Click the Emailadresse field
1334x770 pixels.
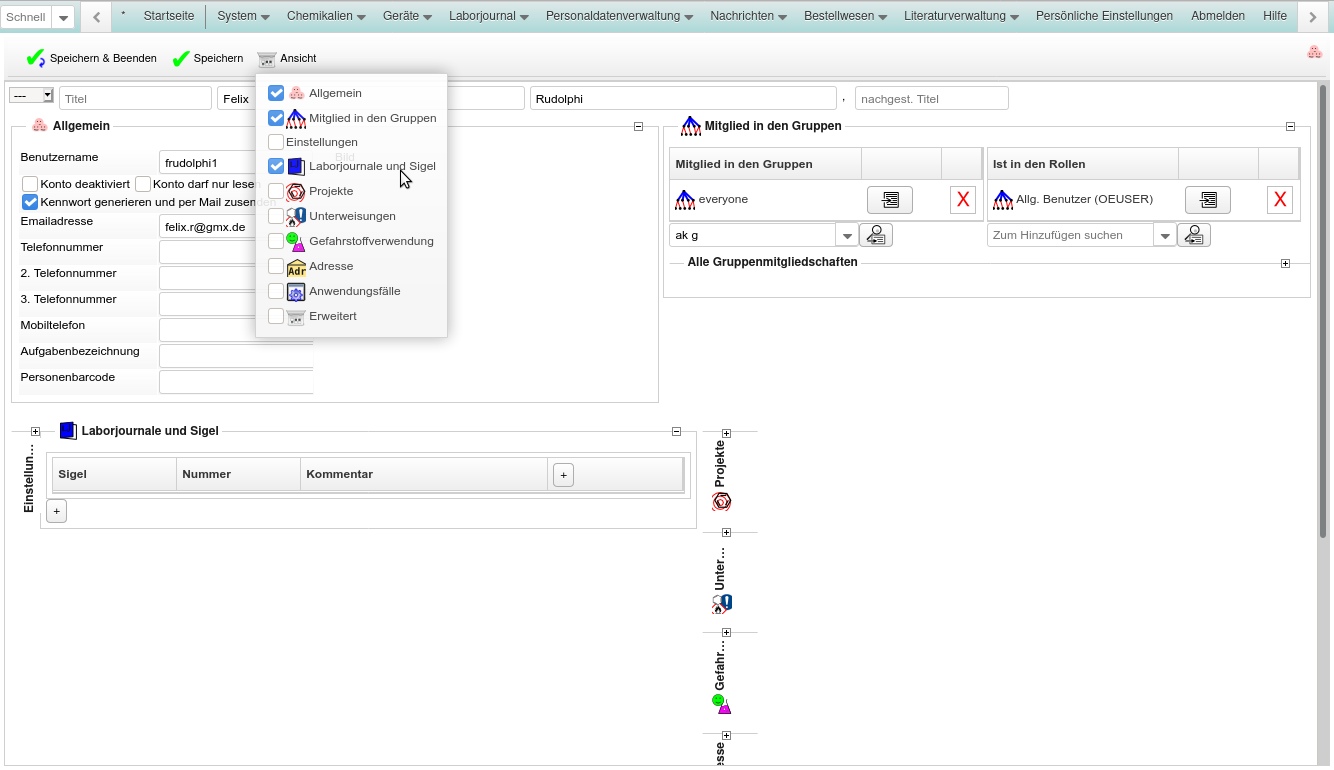(236, 227)
